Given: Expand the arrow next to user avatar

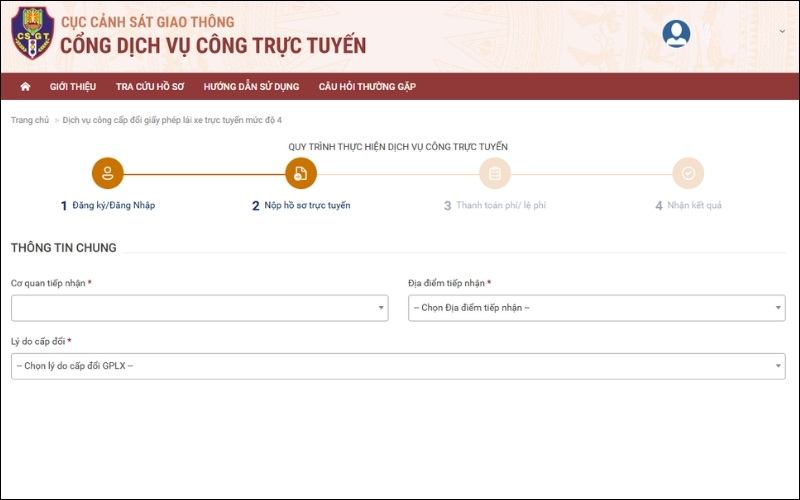Looking at the screenshot, I should point(782,31).
